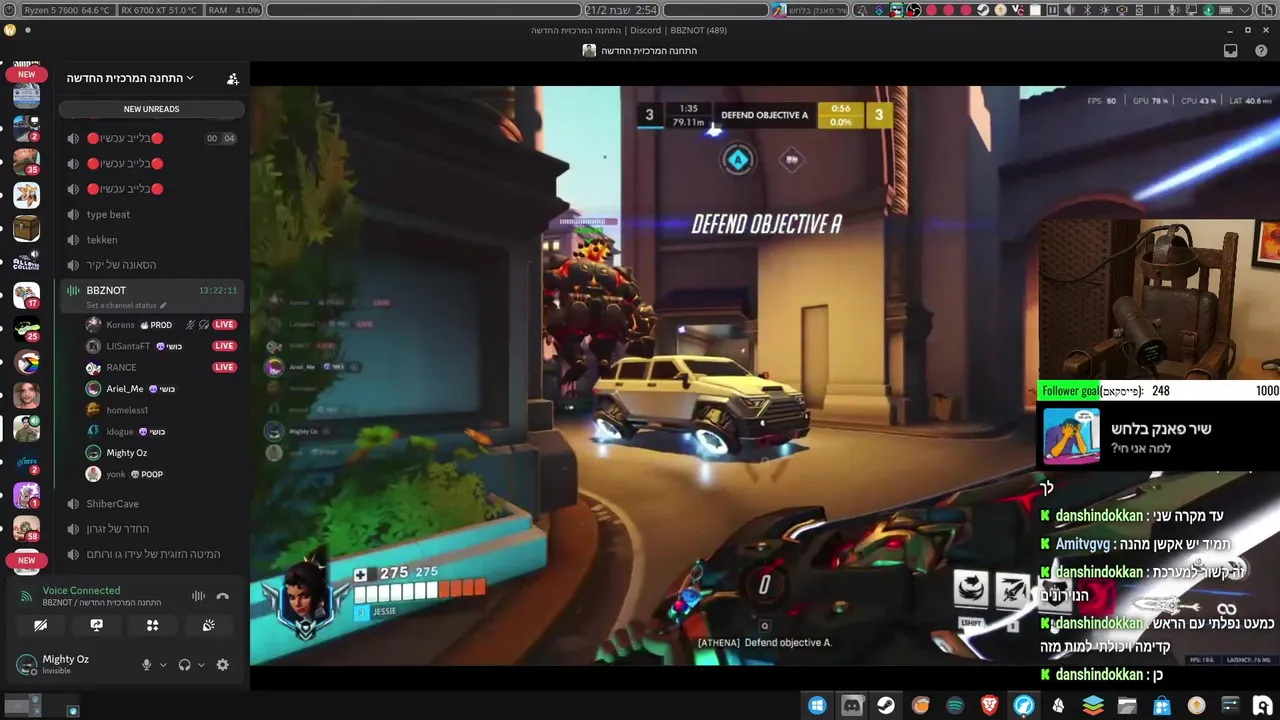Click now-playing song widget top bar

[809, 10]
